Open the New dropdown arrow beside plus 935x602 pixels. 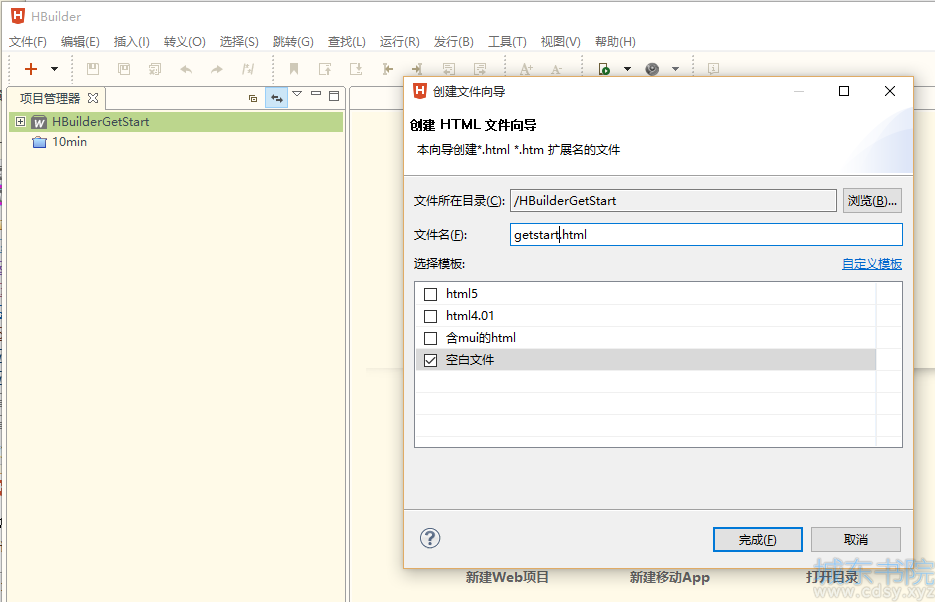coord(54,69)
